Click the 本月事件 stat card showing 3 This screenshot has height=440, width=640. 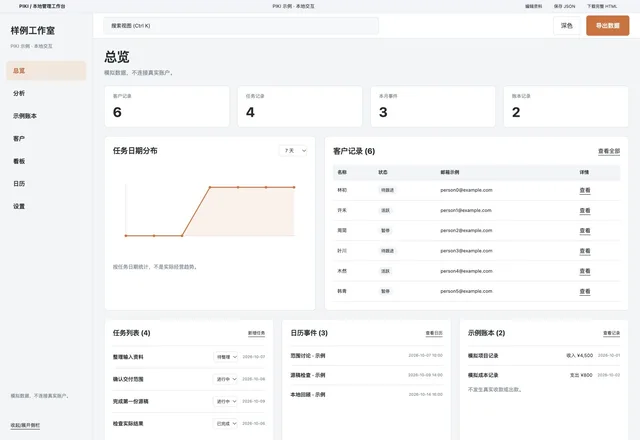[433, 106]
